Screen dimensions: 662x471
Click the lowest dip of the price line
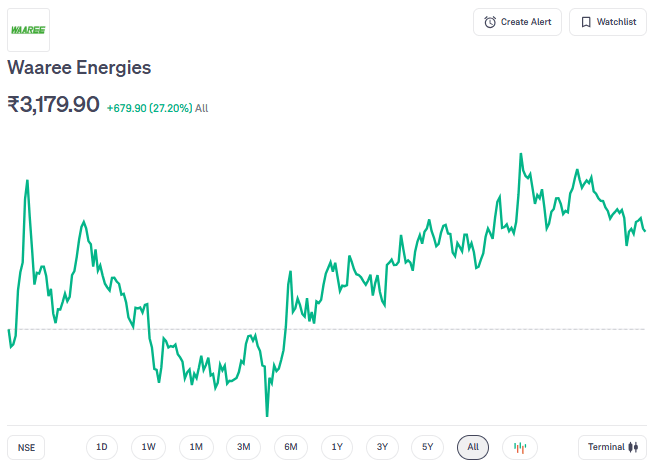(x=267, y=415)
